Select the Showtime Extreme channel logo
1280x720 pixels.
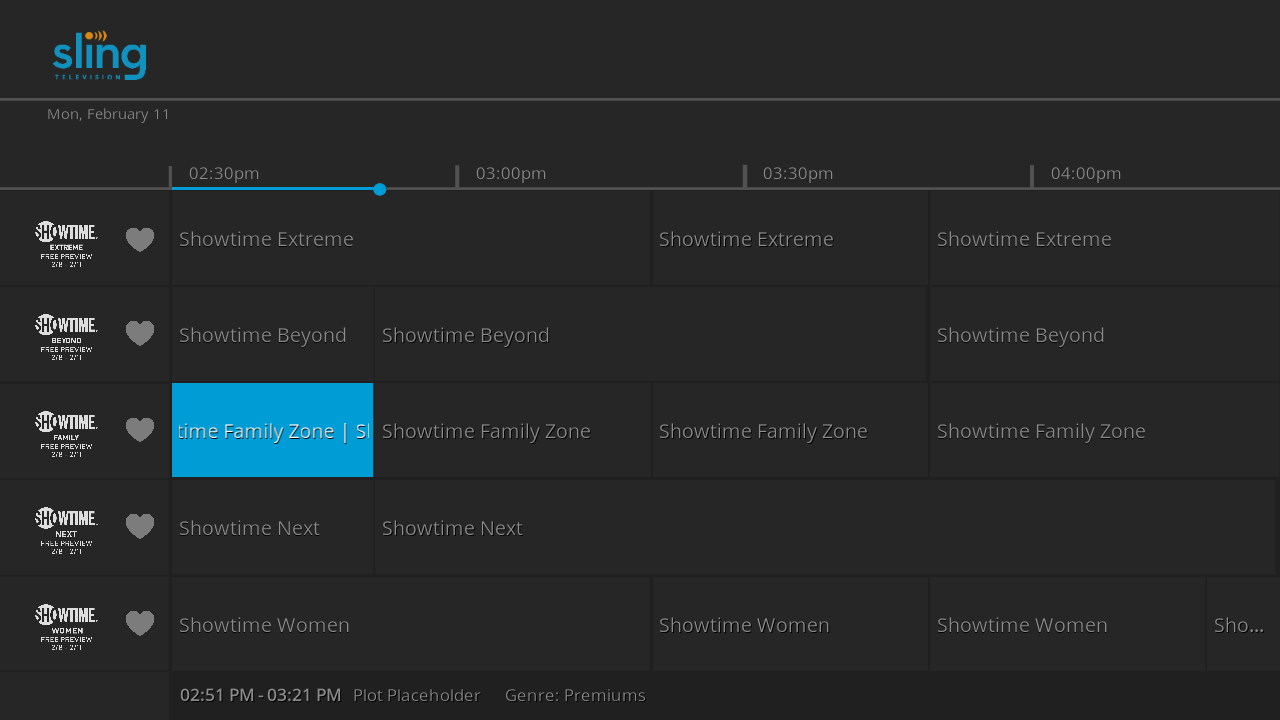click(x=66, y=241)
